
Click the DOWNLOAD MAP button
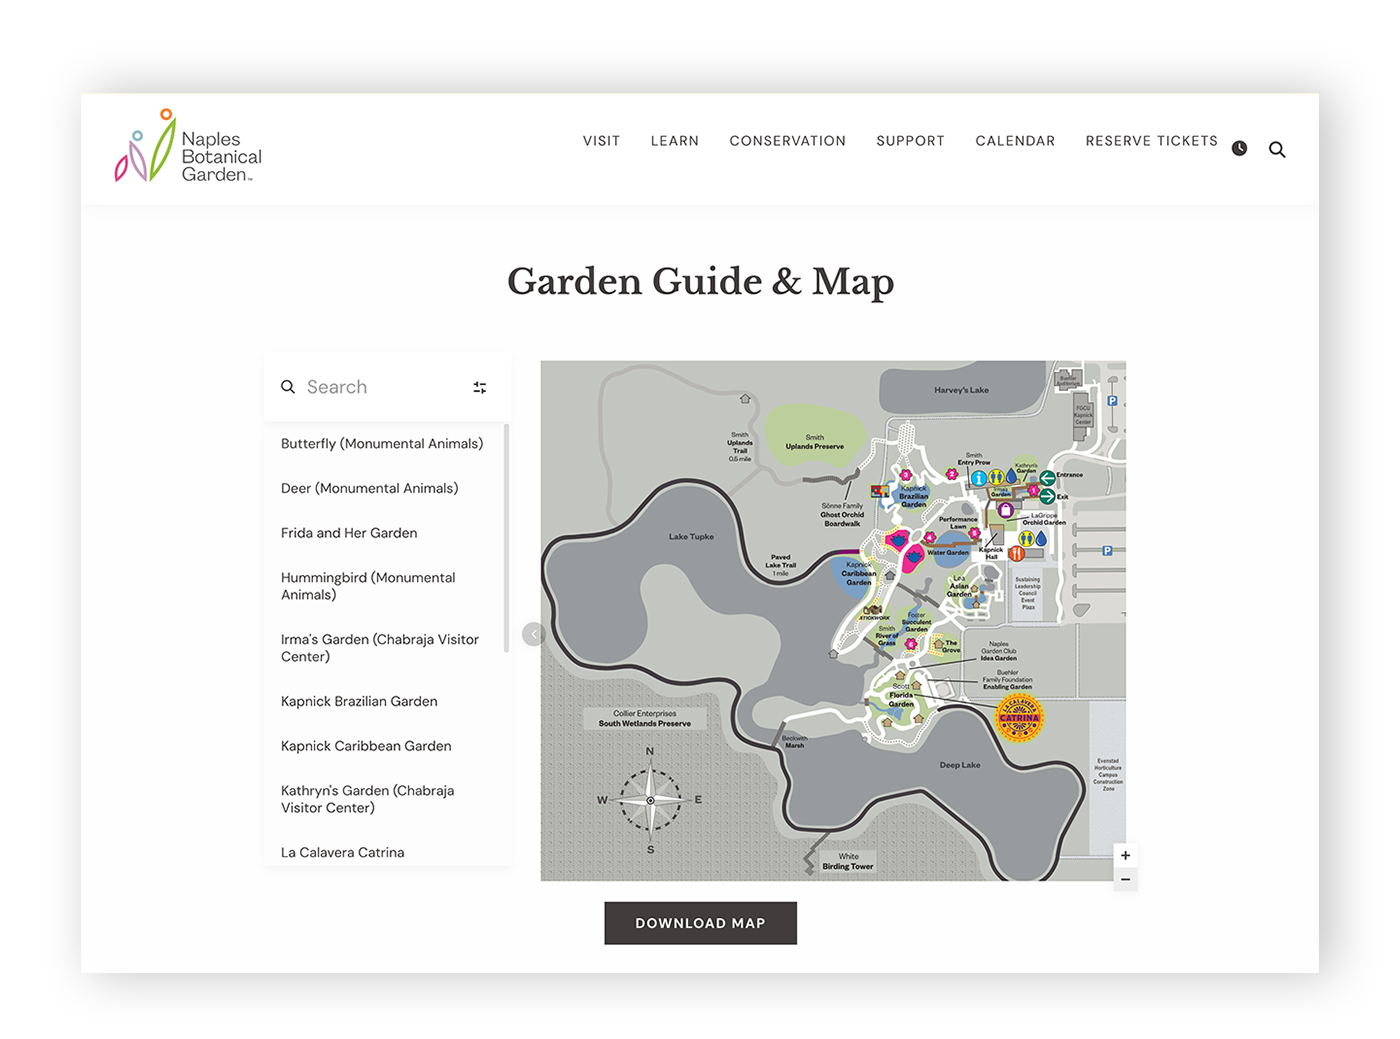pyautogui.click(x=700, y=923)
